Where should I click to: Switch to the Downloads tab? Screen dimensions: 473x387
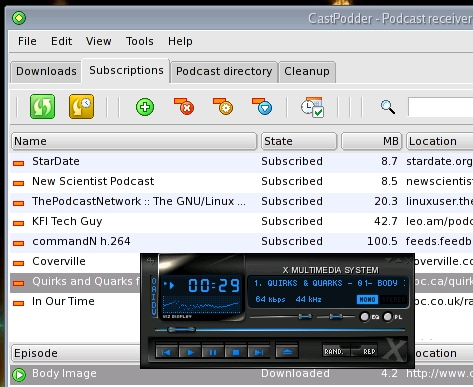(x=46, y=71)
